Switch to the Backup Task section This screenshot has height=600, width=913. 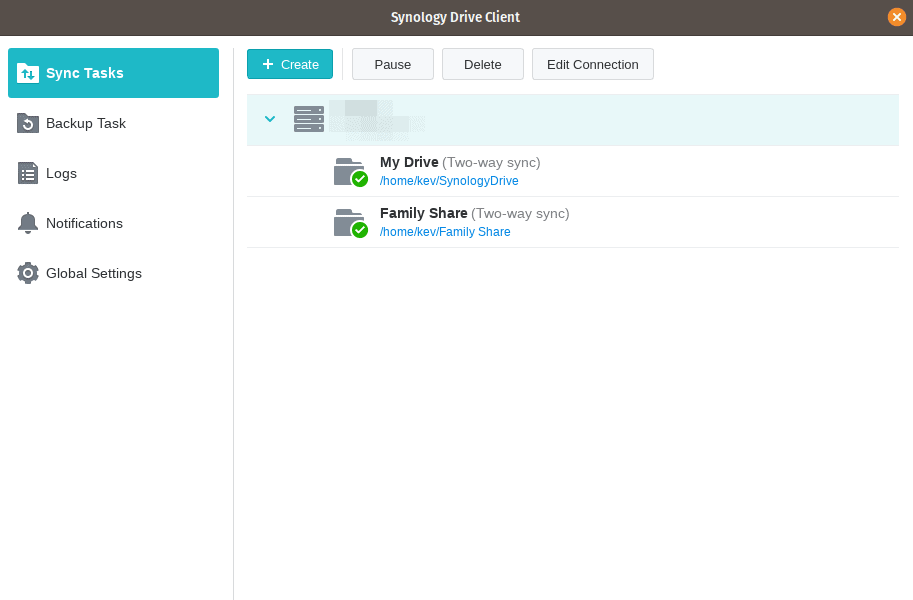85,123
